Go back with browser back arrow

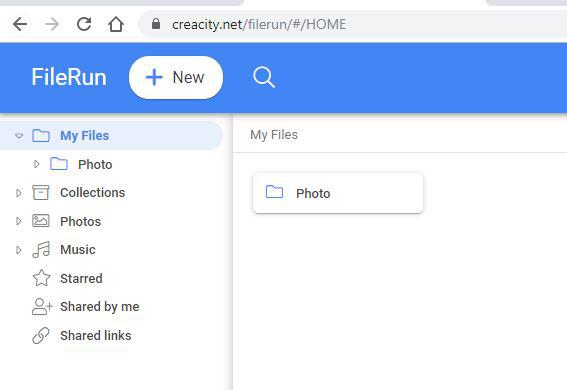(20, 24)
